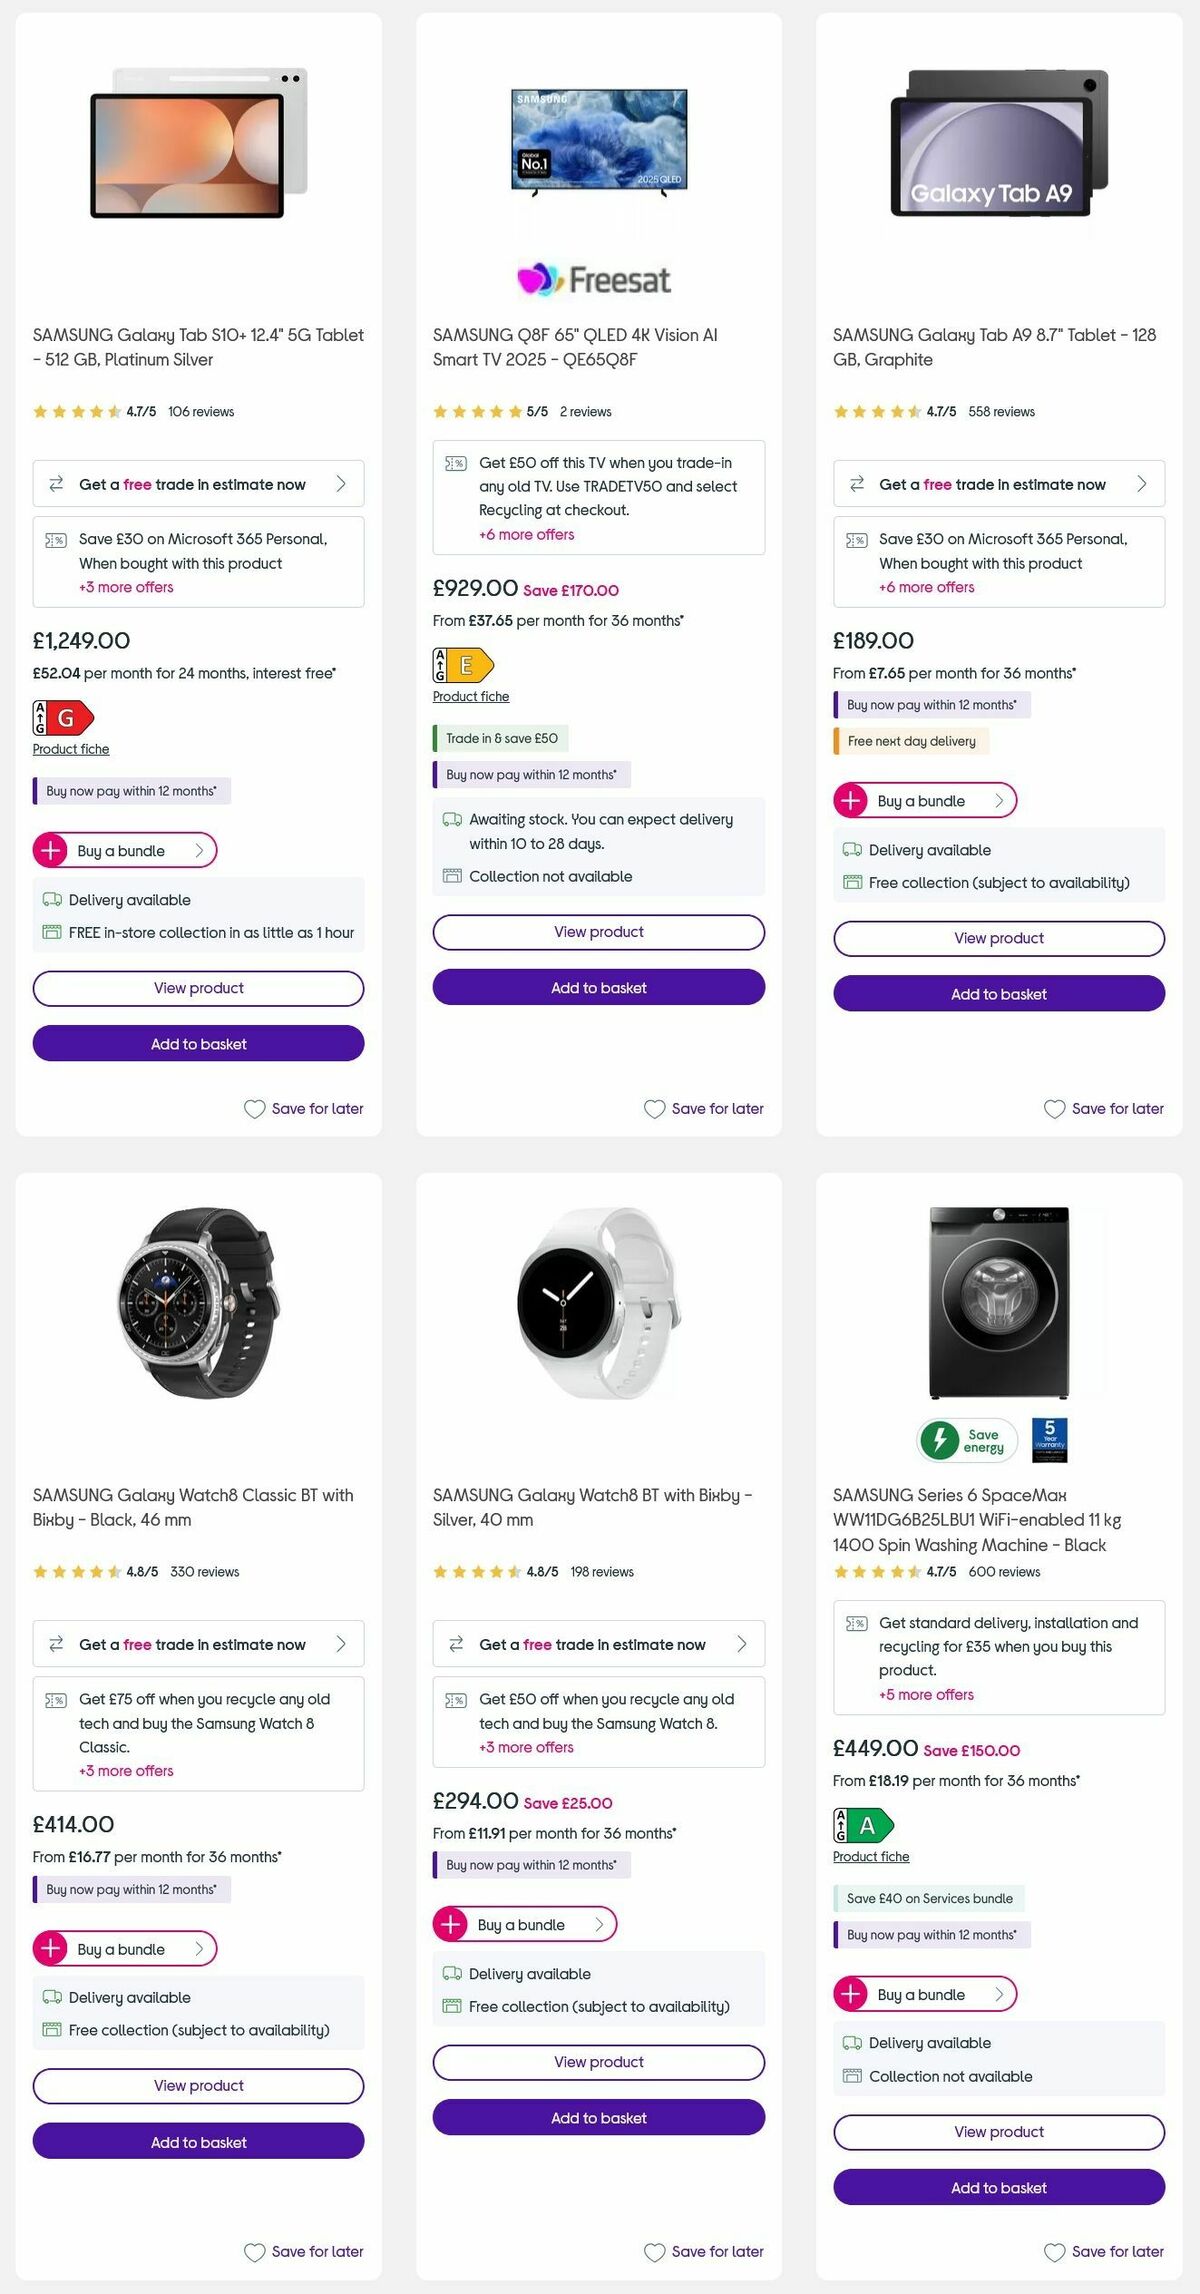The image size is (1200, 2294).
Task: Toggle the heart icon for the QLED TV
Action: coord(653,1109)
